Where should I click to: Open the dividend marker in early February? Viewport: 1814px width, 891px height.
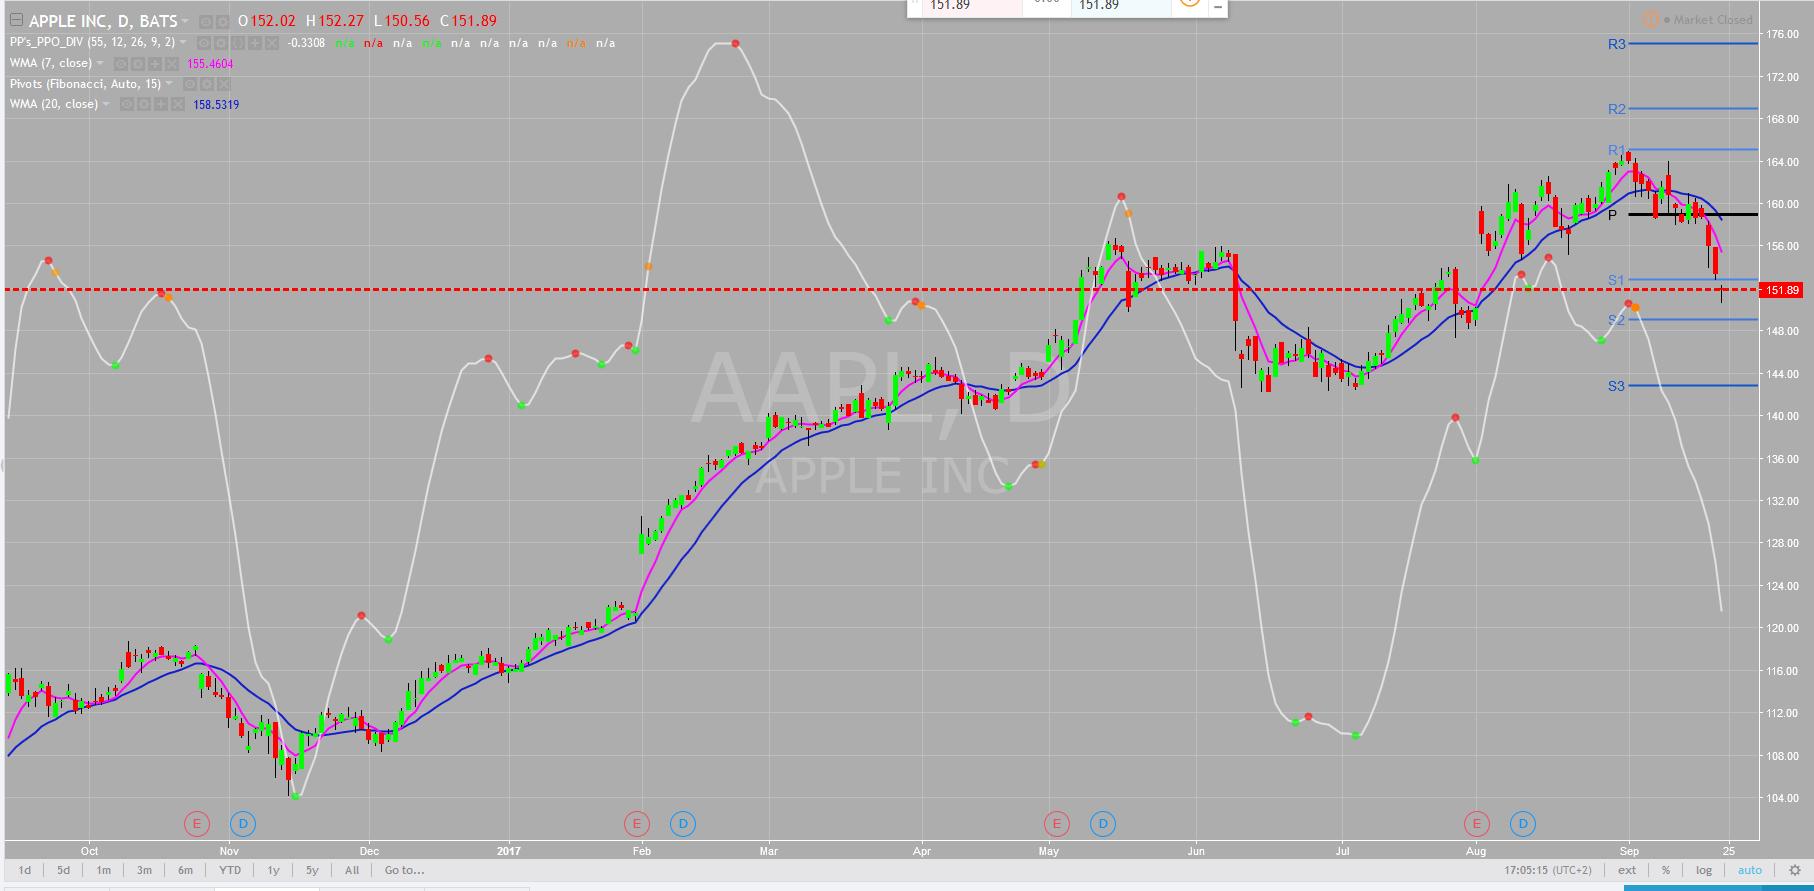[x=683, y=824]
